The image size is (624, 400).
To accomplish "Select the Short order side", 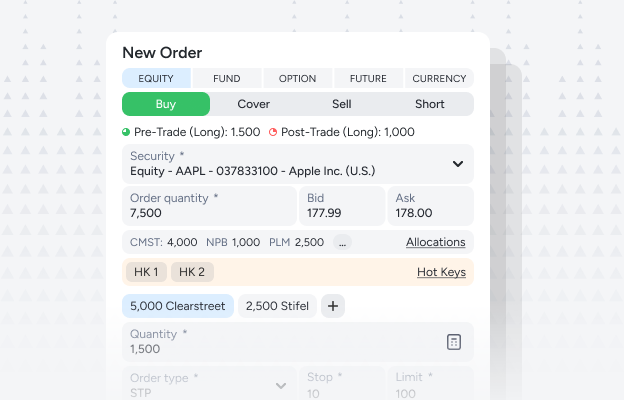I will (429, 104).
